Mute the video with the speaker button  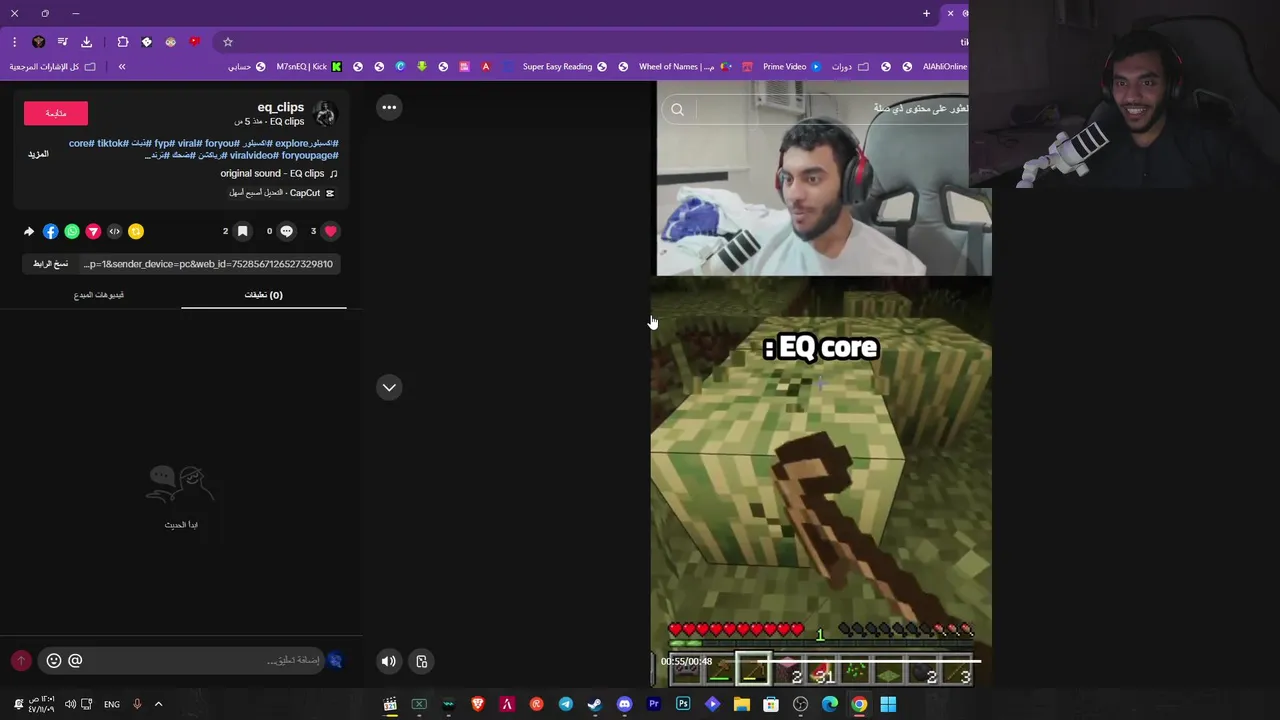[389, 661]
